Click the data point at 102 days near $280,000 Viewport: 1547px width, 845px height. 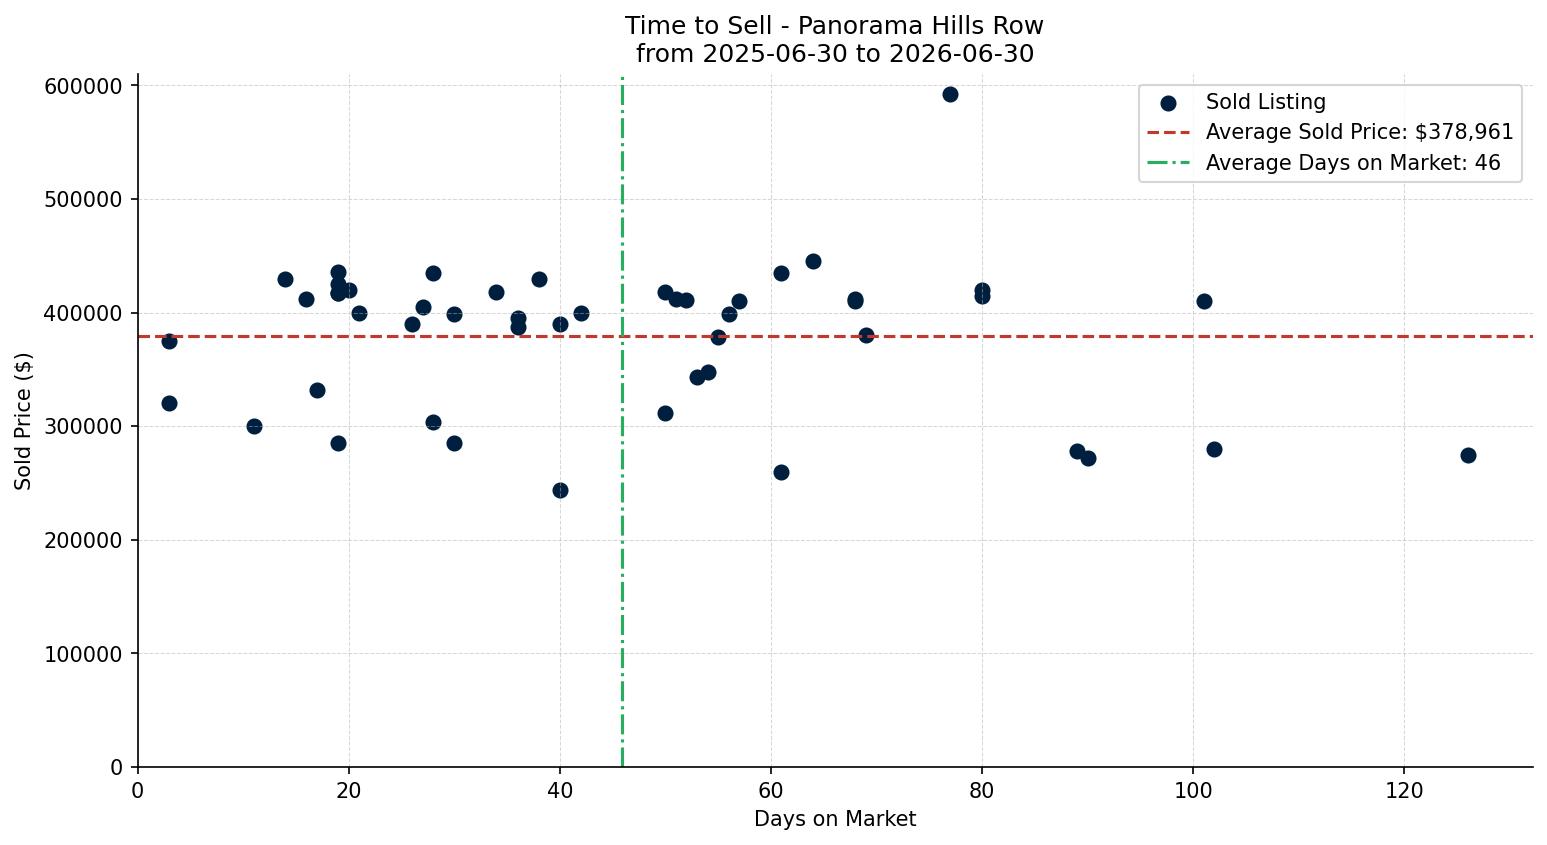coord(1214,449)
